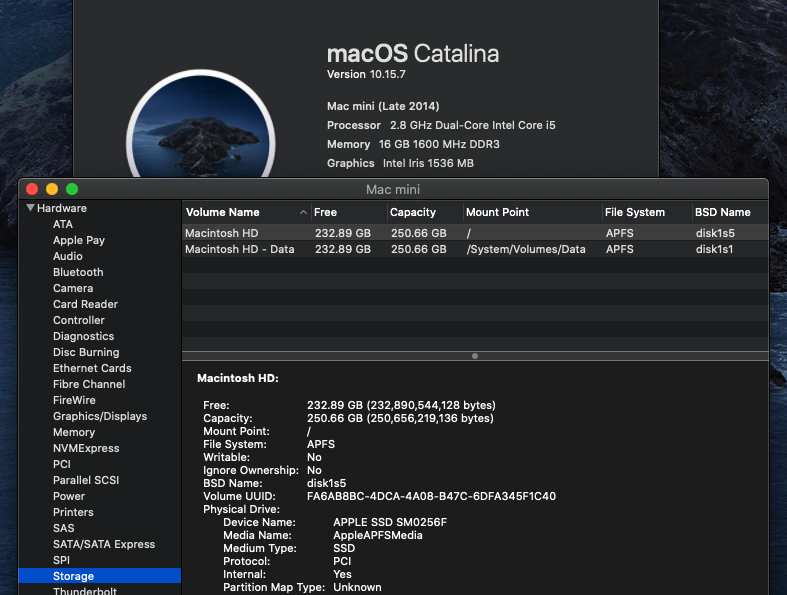Click the Processor line in About window
The width and height of the screenshot is (787, 595).
click(x=441, y=125)
